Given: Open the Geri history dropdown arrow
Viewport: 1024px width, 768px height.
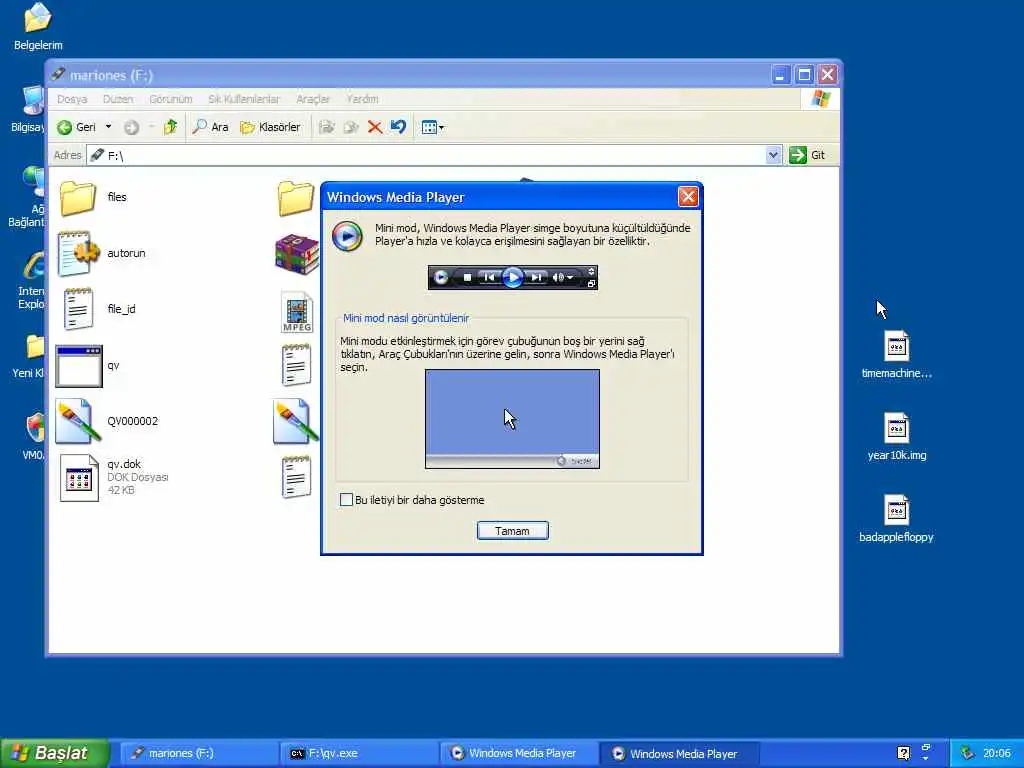Looking at the screenshot, I should (108, 127).
